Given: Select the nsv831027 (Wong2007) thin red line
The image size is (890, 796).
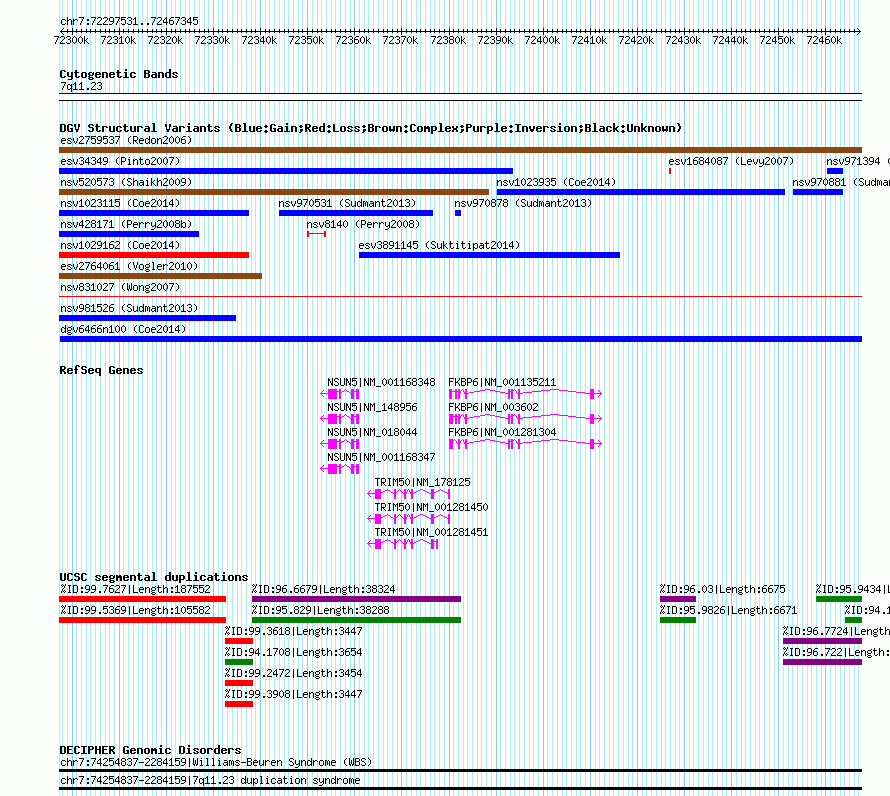Looking at the screenshot, I should click(x=460, y=296).
